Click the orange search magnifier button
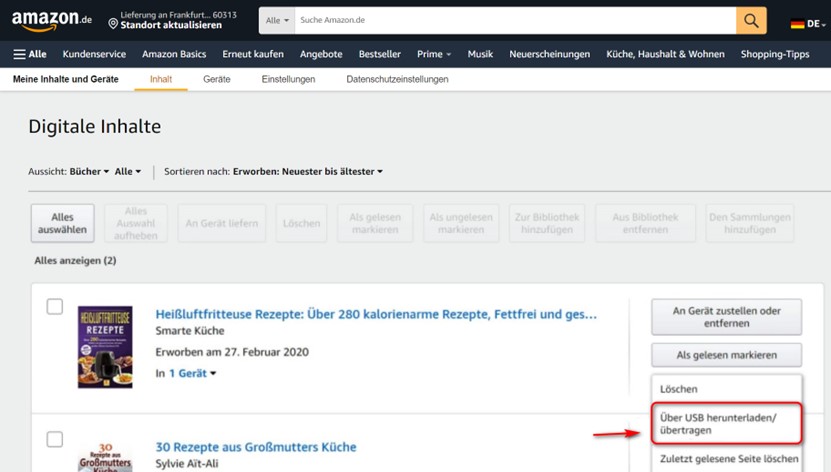This screenshot has width=831, height=472. click(x=751, y=21)
